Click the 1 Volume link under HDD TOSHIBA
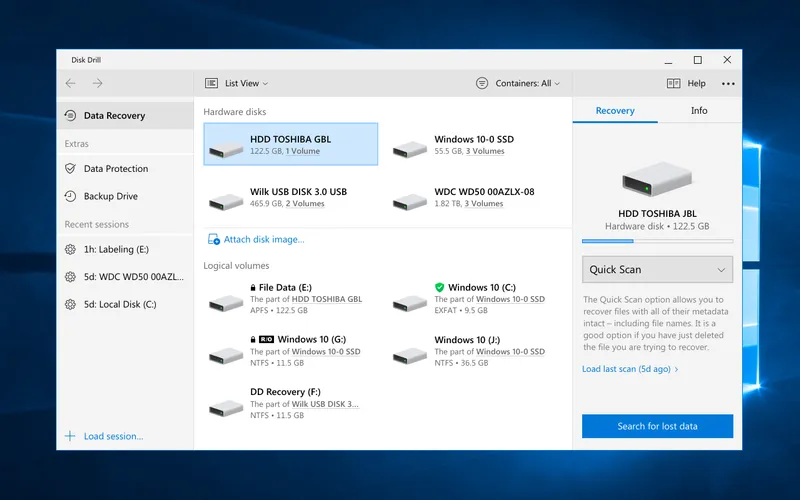The height and width of the screenshot is (500, 800). [303, 151]
